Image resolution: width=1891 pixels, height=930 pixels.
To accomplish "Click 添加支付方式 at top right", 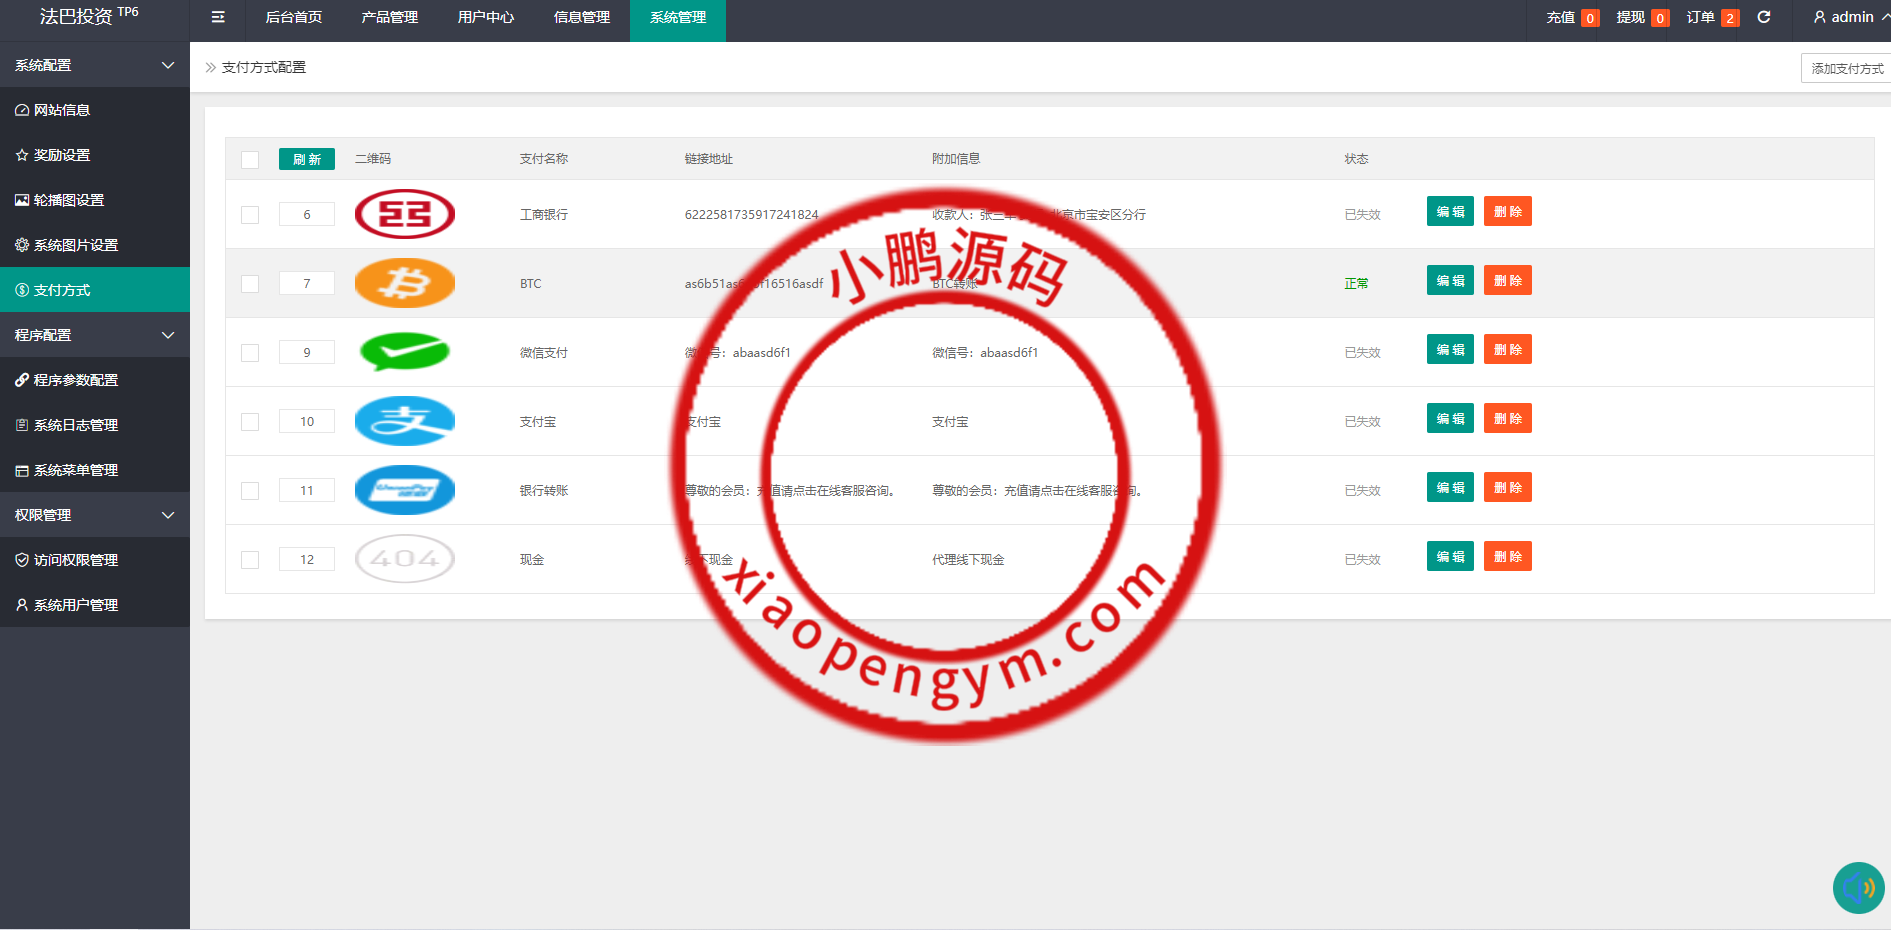I will tap(1845, 68).
